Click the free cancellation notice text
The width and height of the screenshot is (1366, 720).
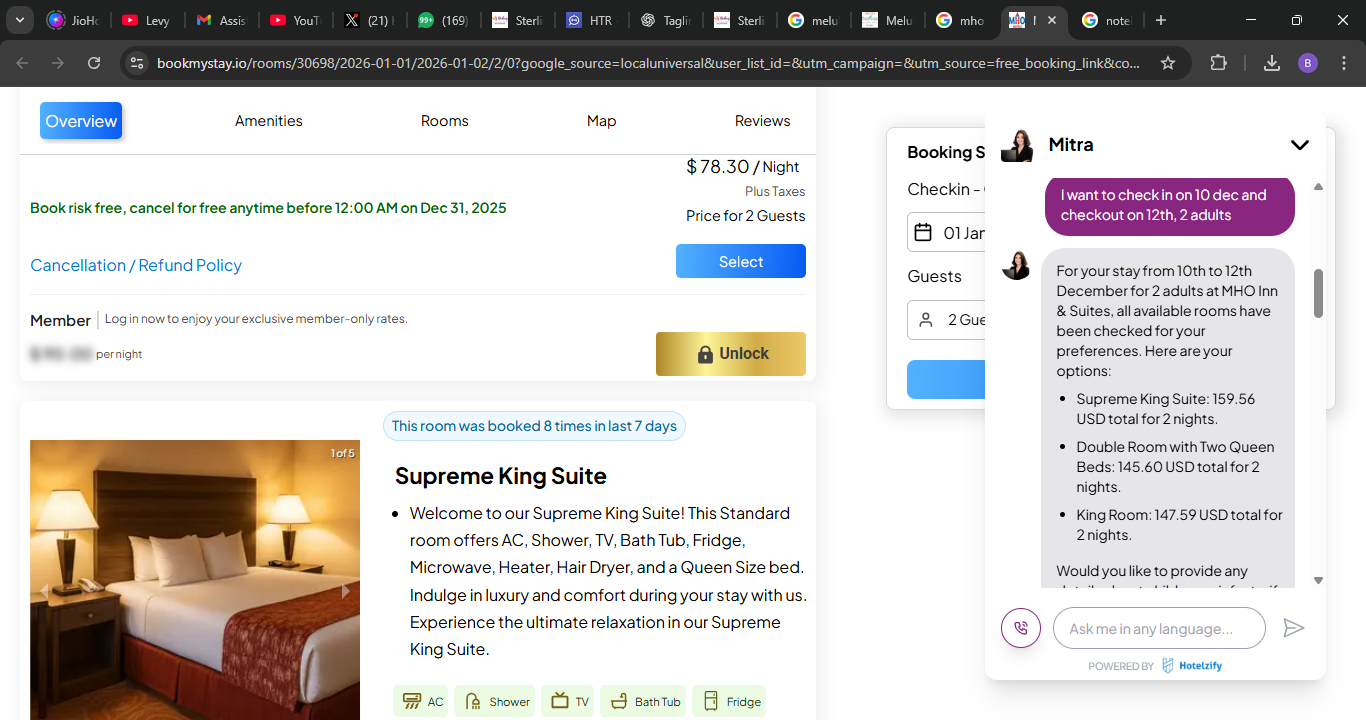(268, 208)
